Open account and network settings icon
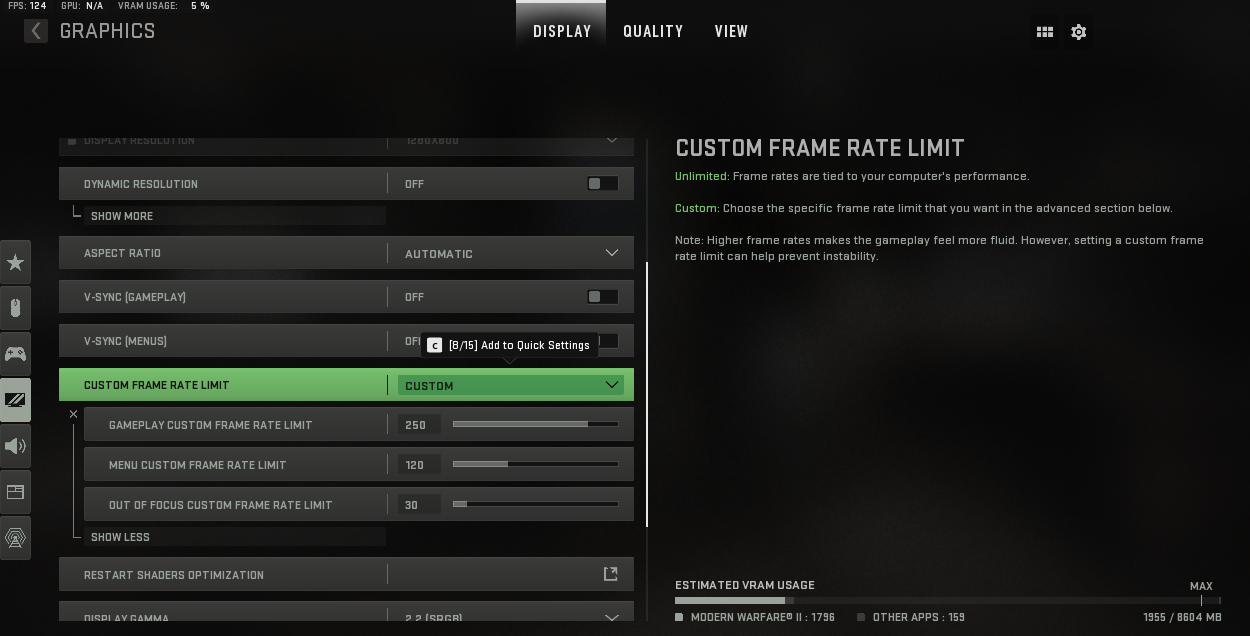The height and width of the screenshot is (636, 1250). tap(15, 538)
